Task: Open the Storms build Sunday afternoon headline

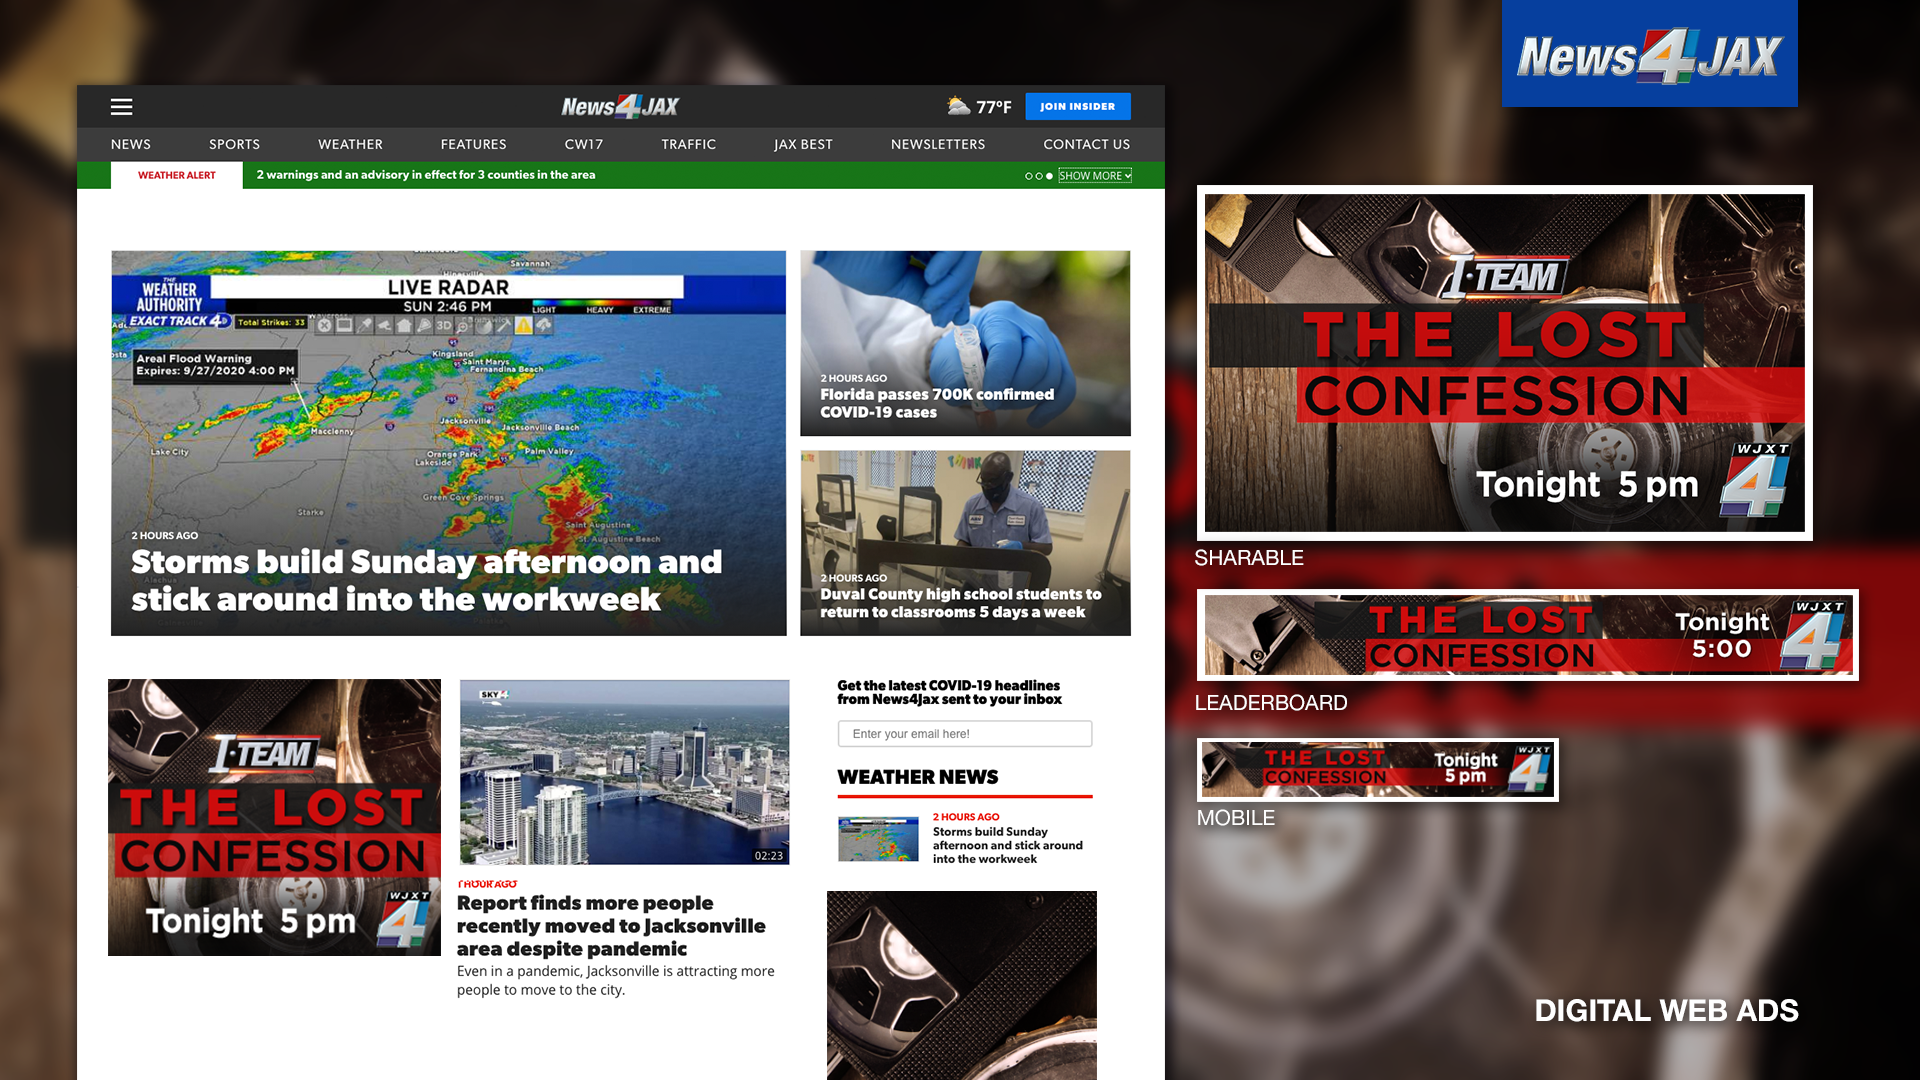Action: 427,580
